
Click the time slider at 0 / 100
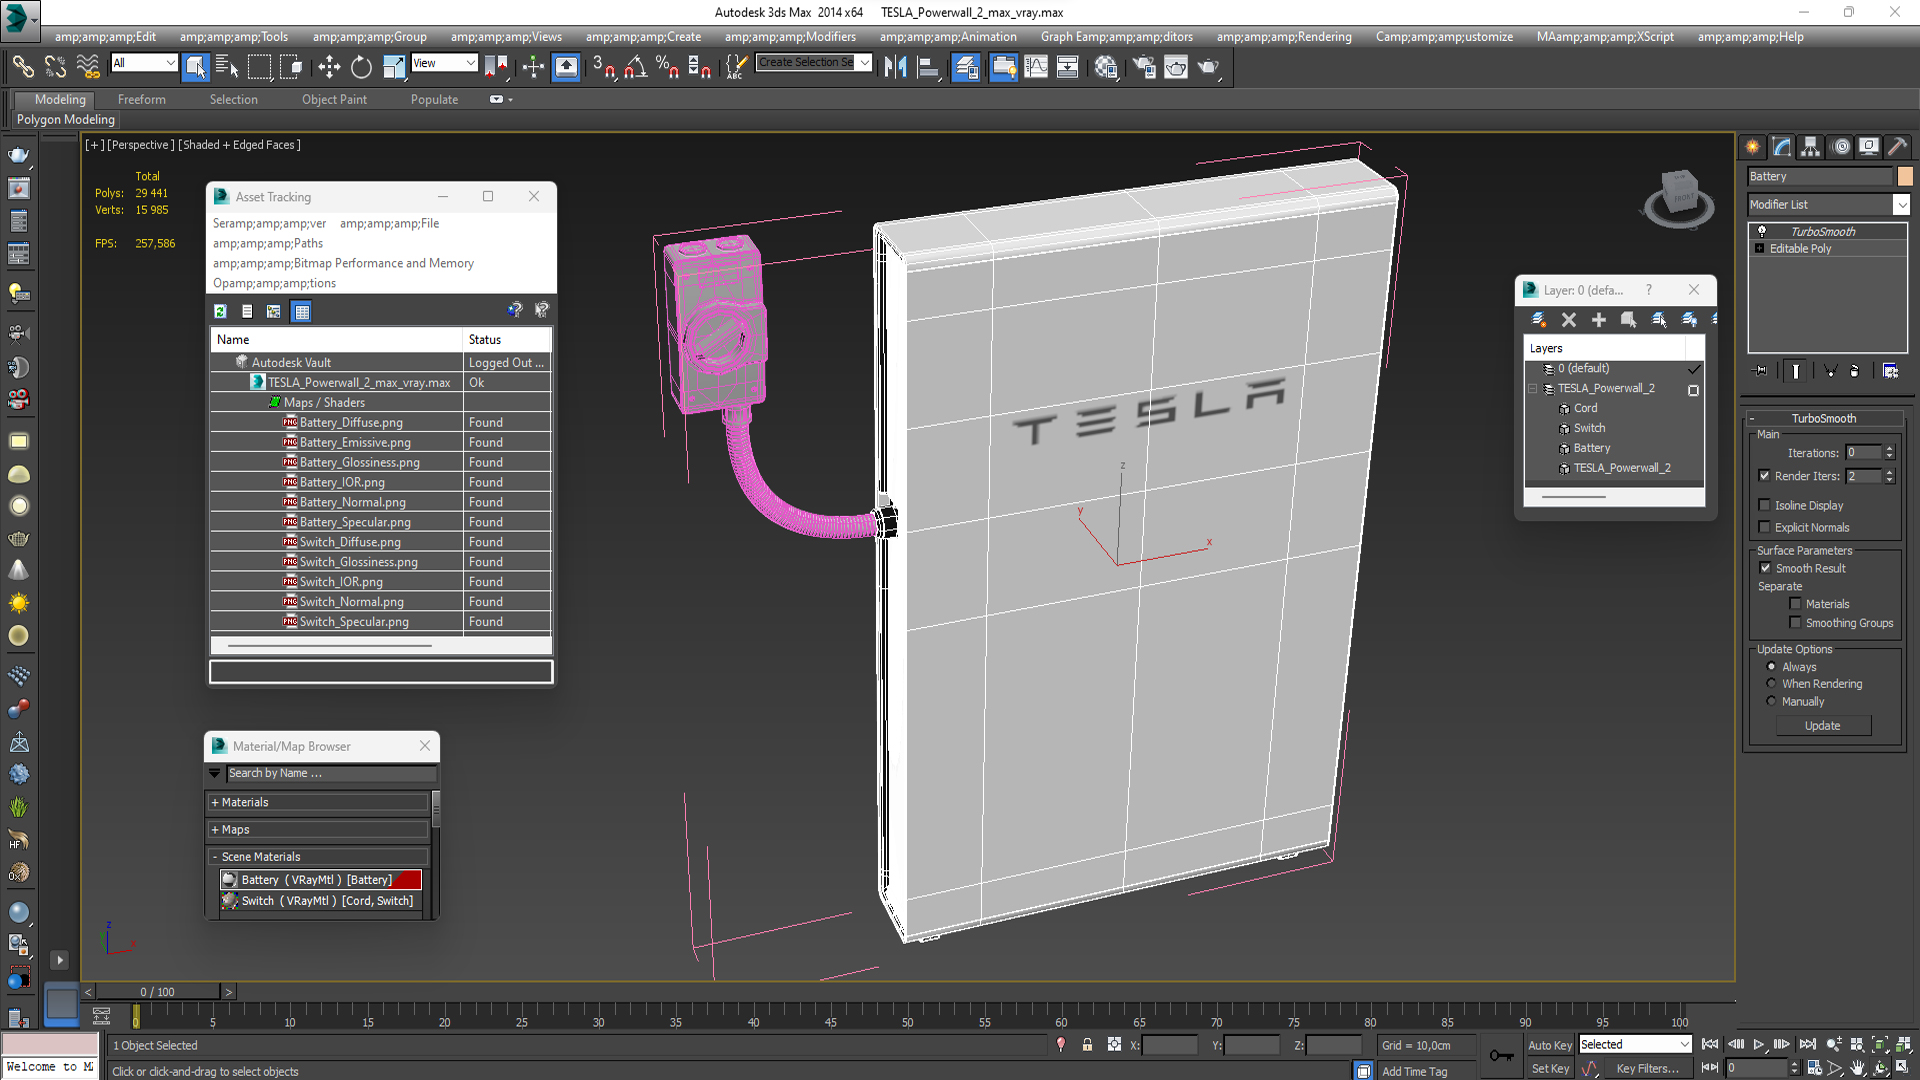pyautogui.click(x=157, y=992)
